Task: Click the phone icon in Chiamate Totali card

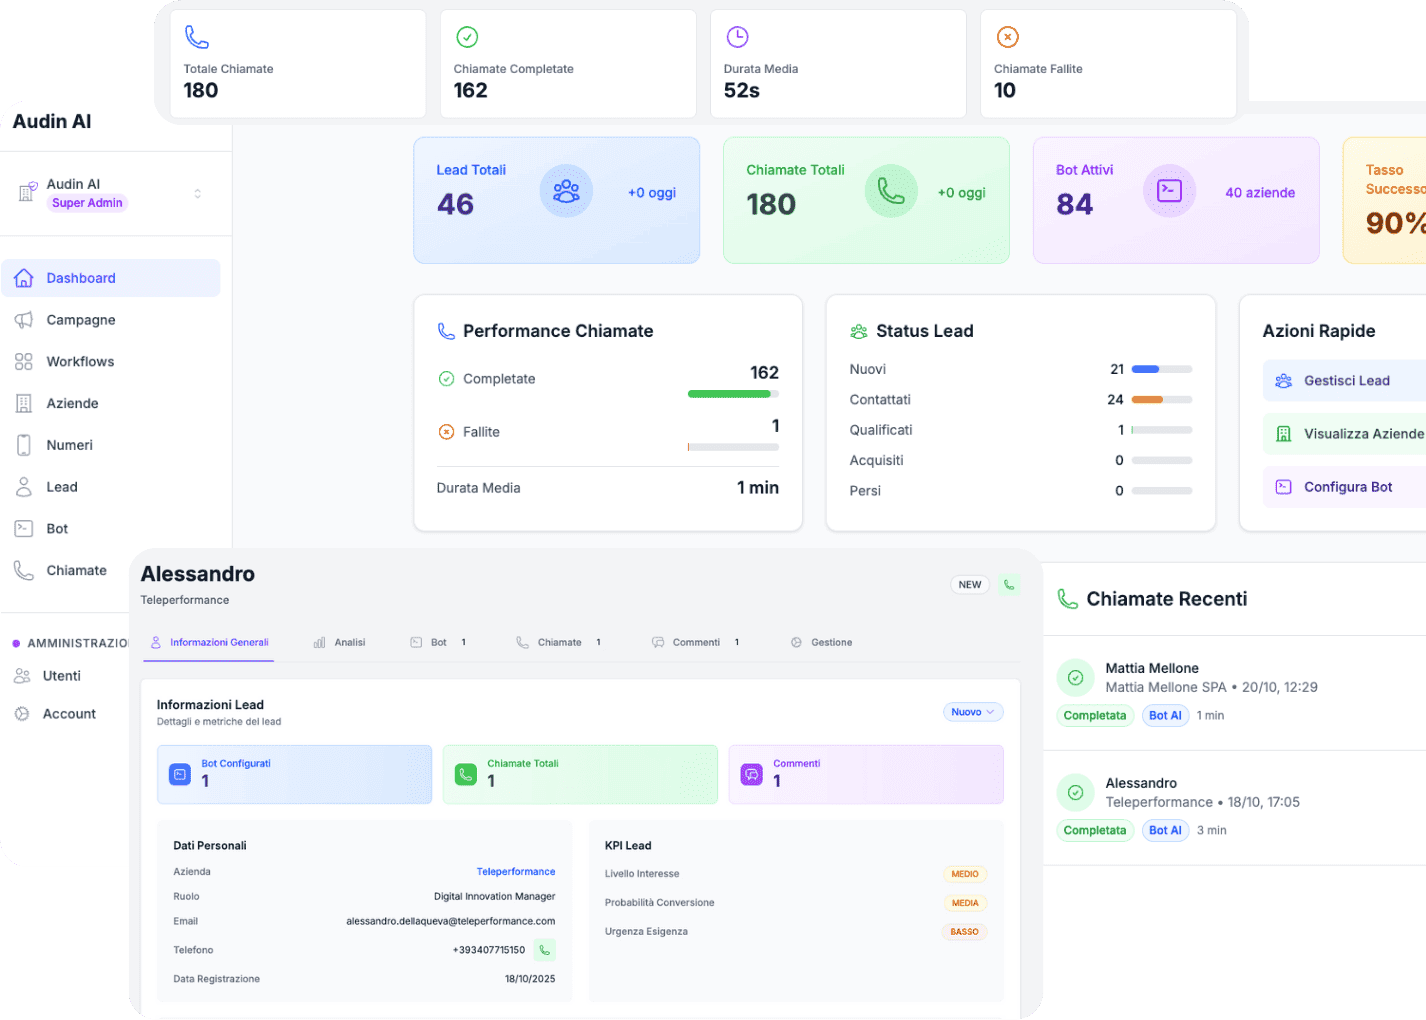Action: [890, 191]
